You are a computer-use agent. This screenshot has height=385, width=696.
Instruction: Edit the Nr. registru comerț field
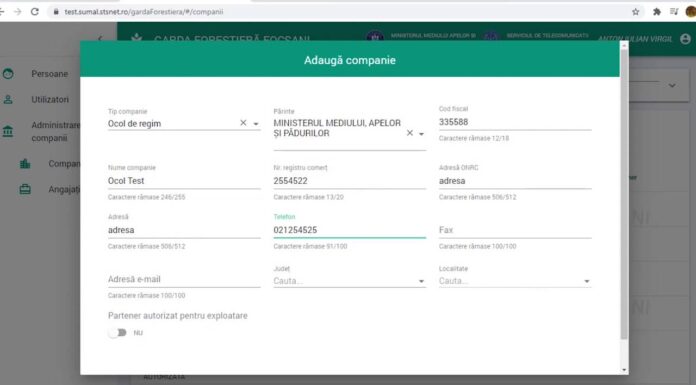tap(349, 181)
